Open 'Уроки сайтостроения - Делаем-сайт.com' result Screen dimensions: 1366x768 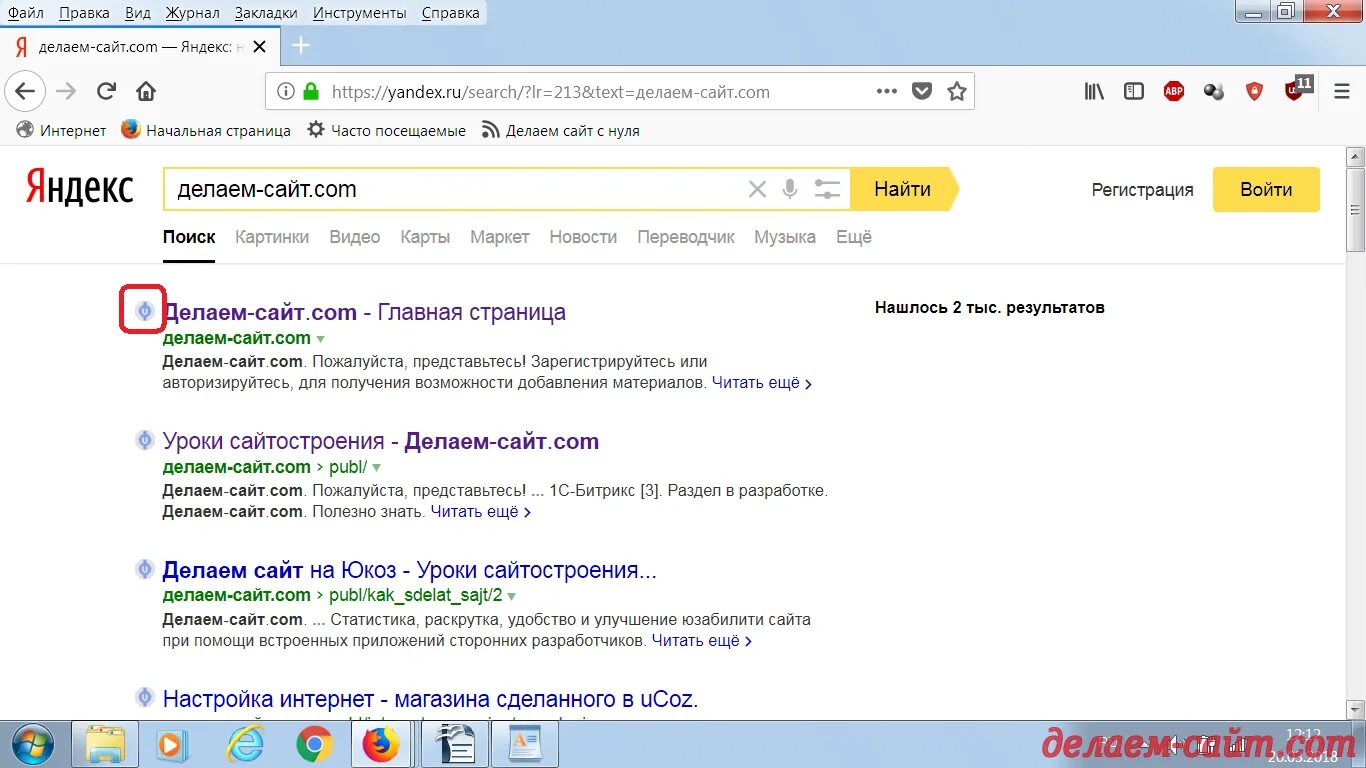(381, 441)
